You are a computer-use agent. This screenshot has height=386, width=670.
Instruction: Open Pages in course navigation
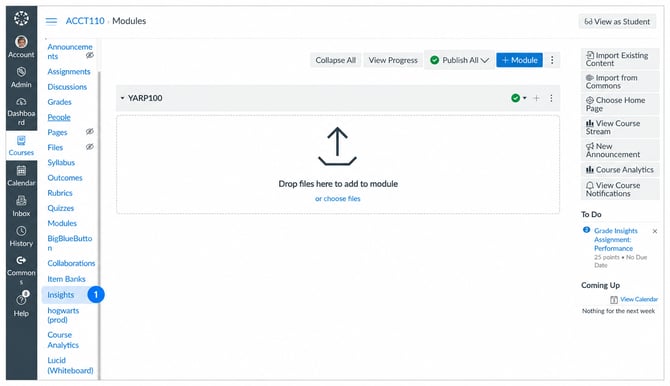click(57, 132)
